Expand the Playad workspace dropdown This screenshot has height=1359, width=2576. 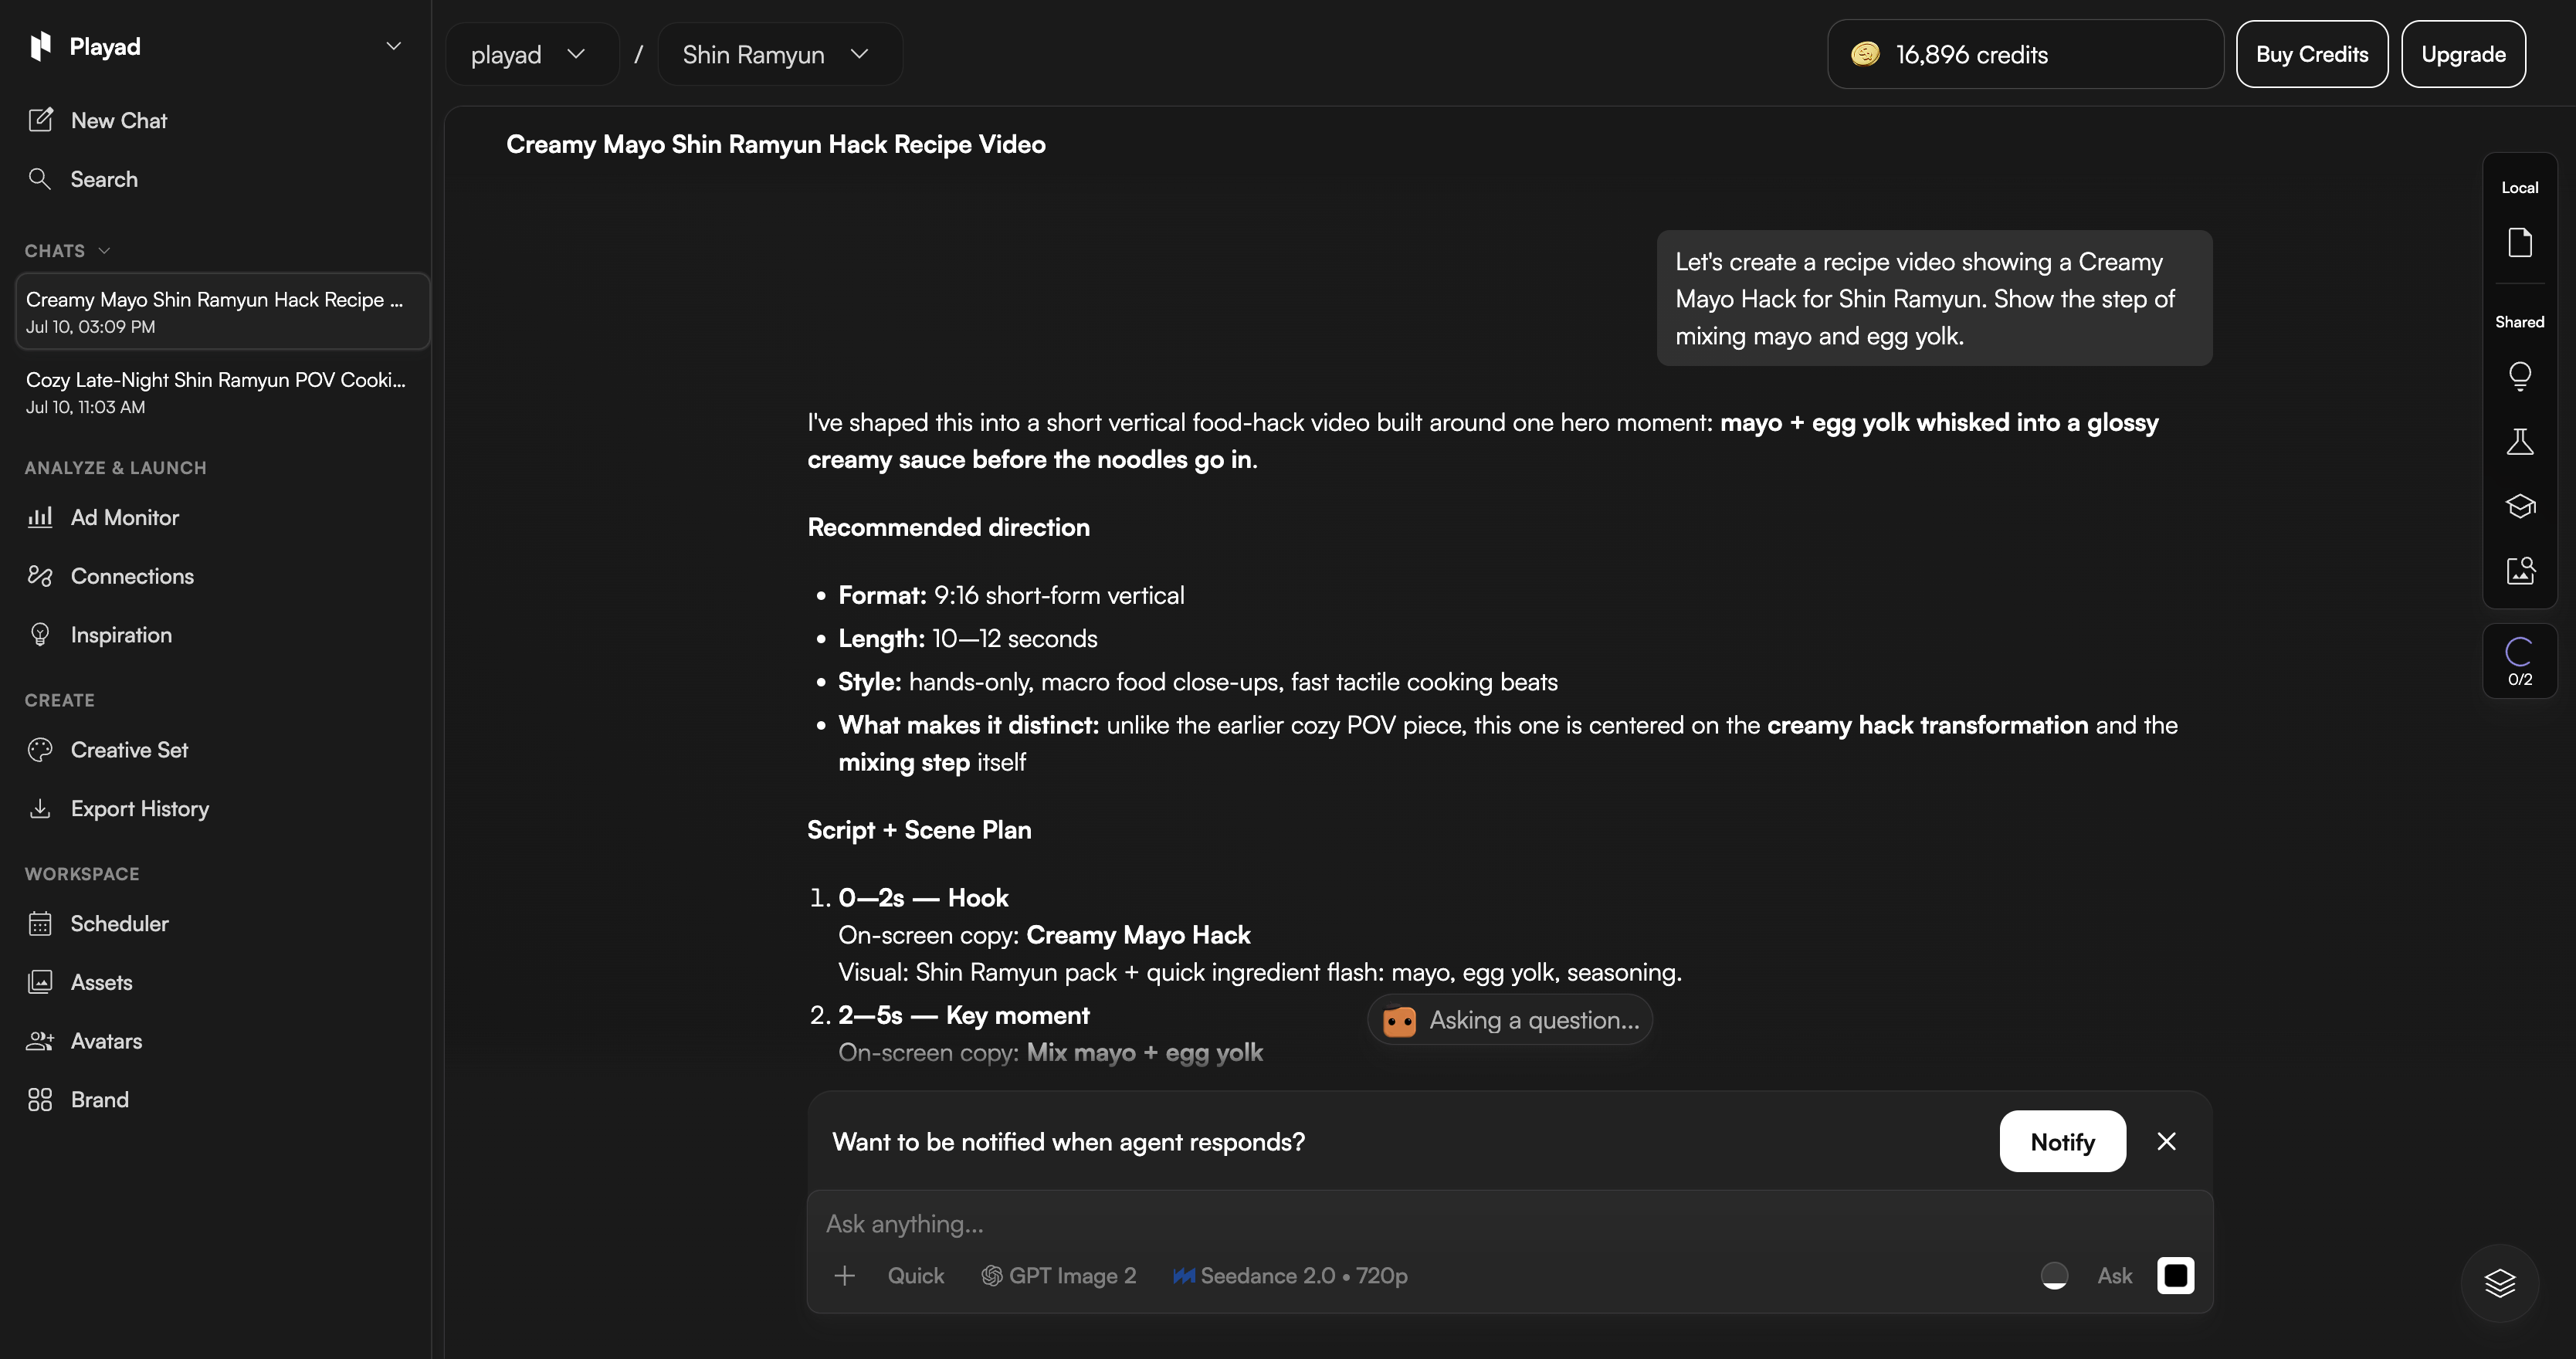click(x=394, y=46)
